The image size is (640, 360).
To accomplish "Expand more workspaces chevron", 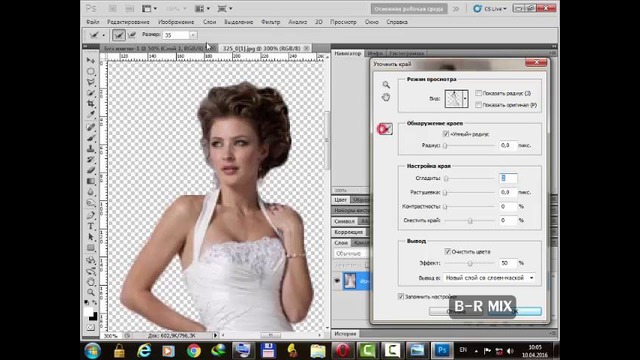I will [456, 9].
